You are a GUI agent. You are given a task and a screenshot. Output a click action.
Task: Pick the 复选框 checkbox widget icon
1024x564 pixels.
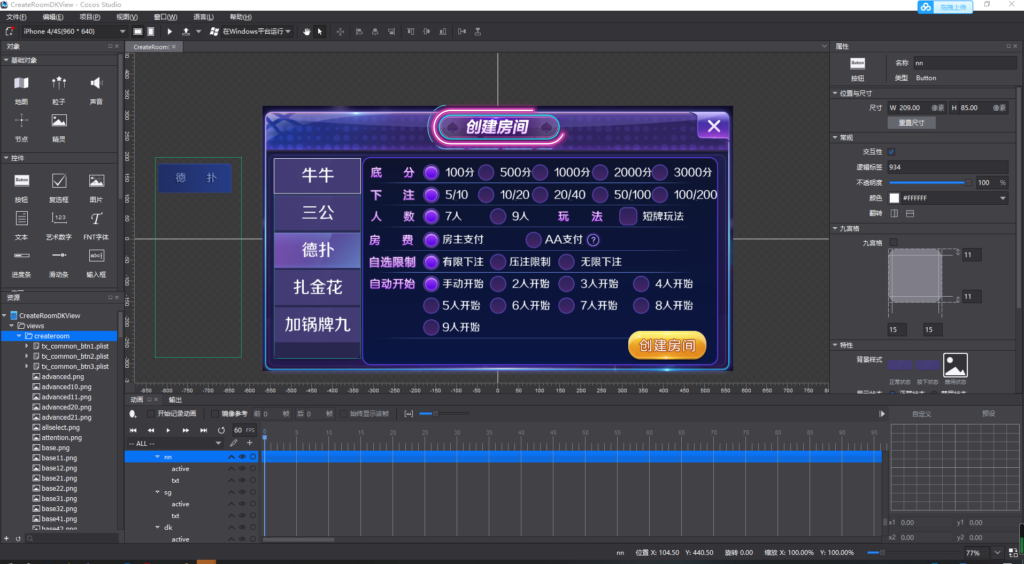(59, 181)
